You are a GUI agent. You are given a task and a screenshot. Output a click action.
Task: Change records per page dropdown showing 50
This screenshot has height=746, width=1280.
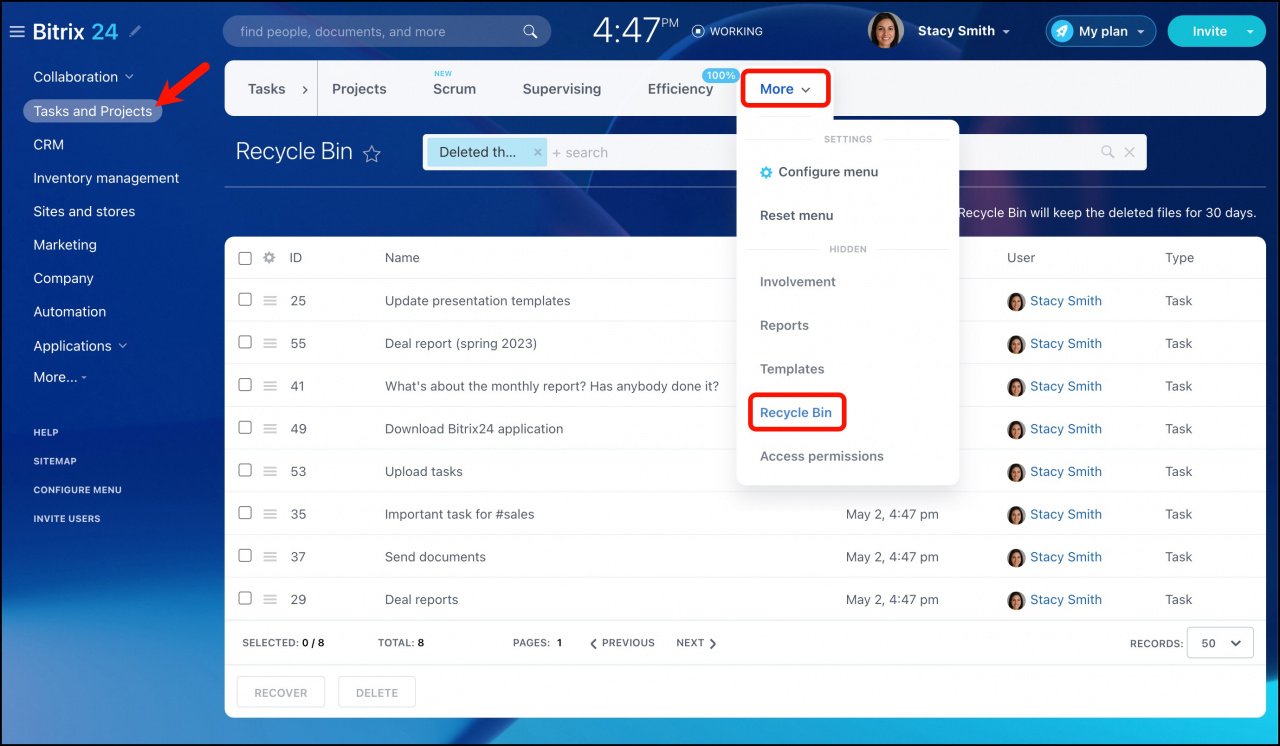point(1220,643)
